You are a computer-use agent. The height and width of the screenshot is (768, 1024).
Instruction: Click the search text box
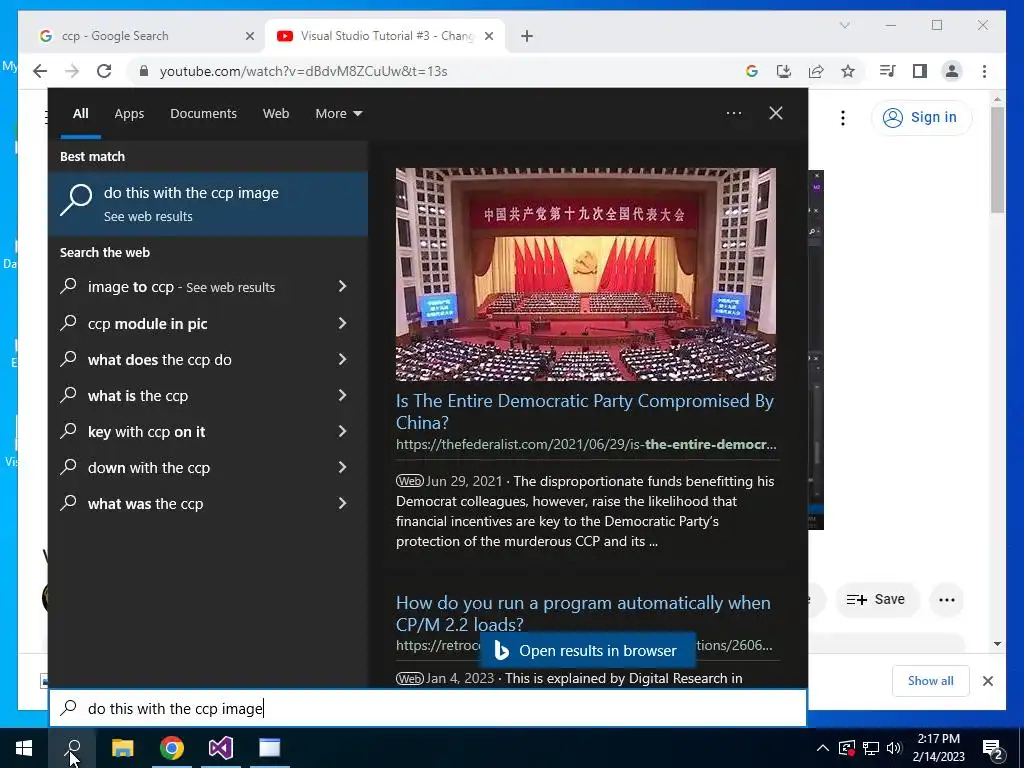428,708
